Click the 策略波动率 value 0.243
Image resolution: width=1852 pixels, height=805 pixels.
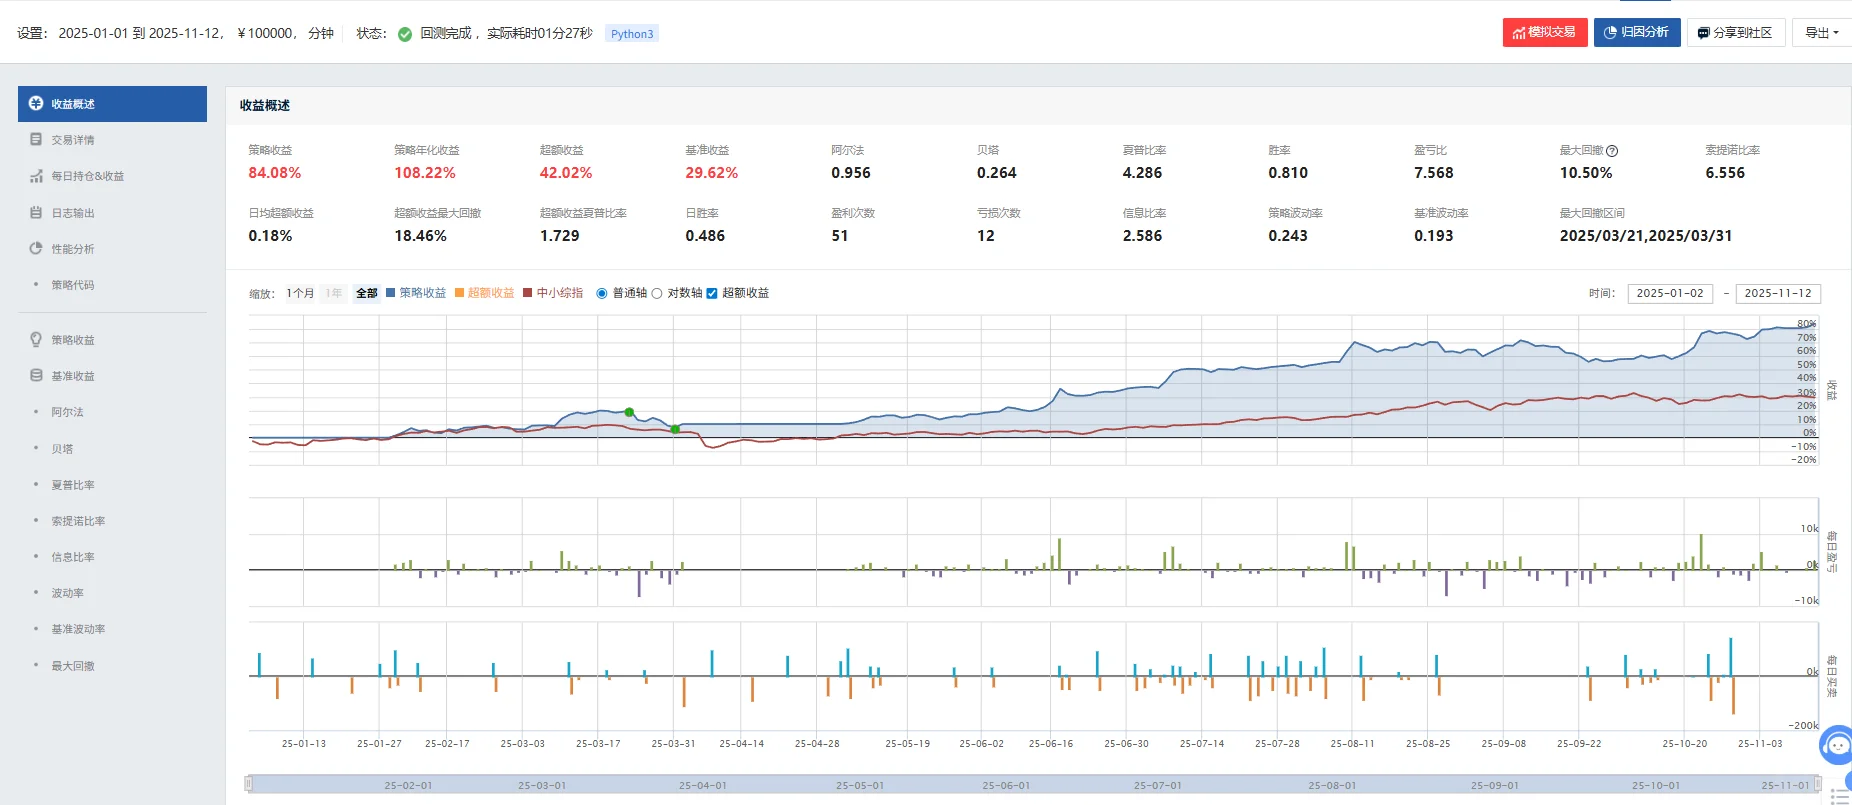tap(1288, 236)
